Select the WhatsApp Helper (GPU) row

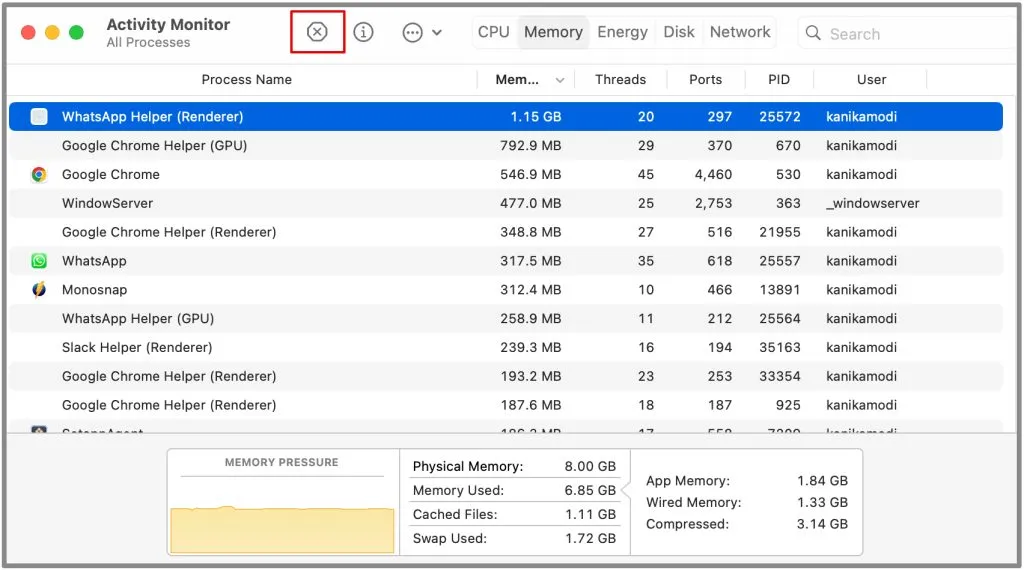coord(505,318)
